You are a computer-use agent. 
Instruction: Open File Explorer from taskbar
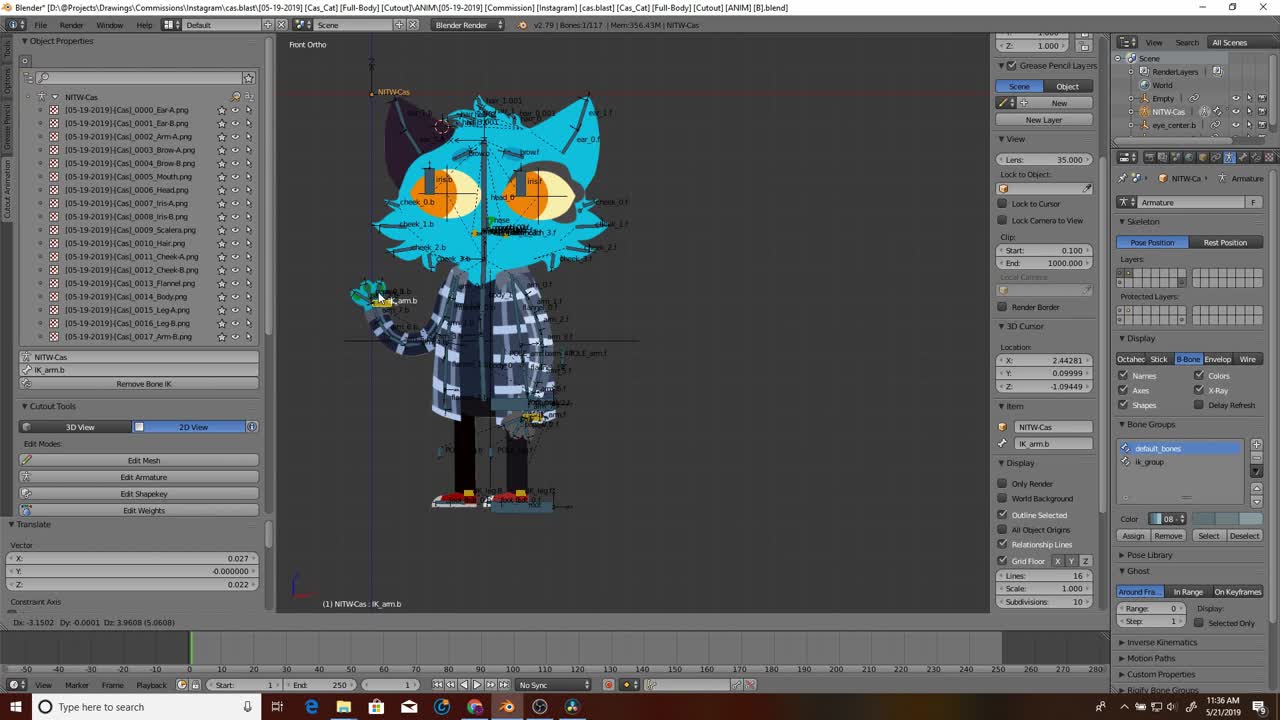[344, 707]
